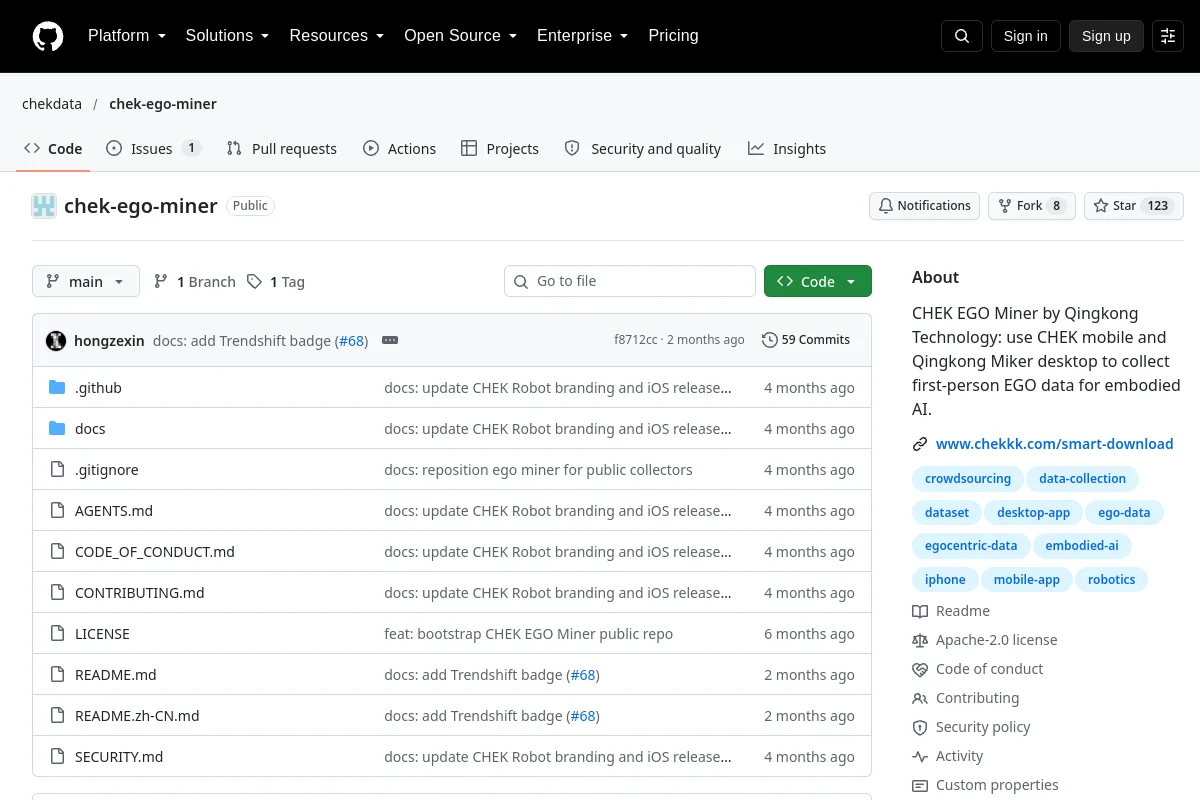Open CODE_OF_CONDUCT.md file
This screenshot has height=800, width=1200.
pos(155,552)
